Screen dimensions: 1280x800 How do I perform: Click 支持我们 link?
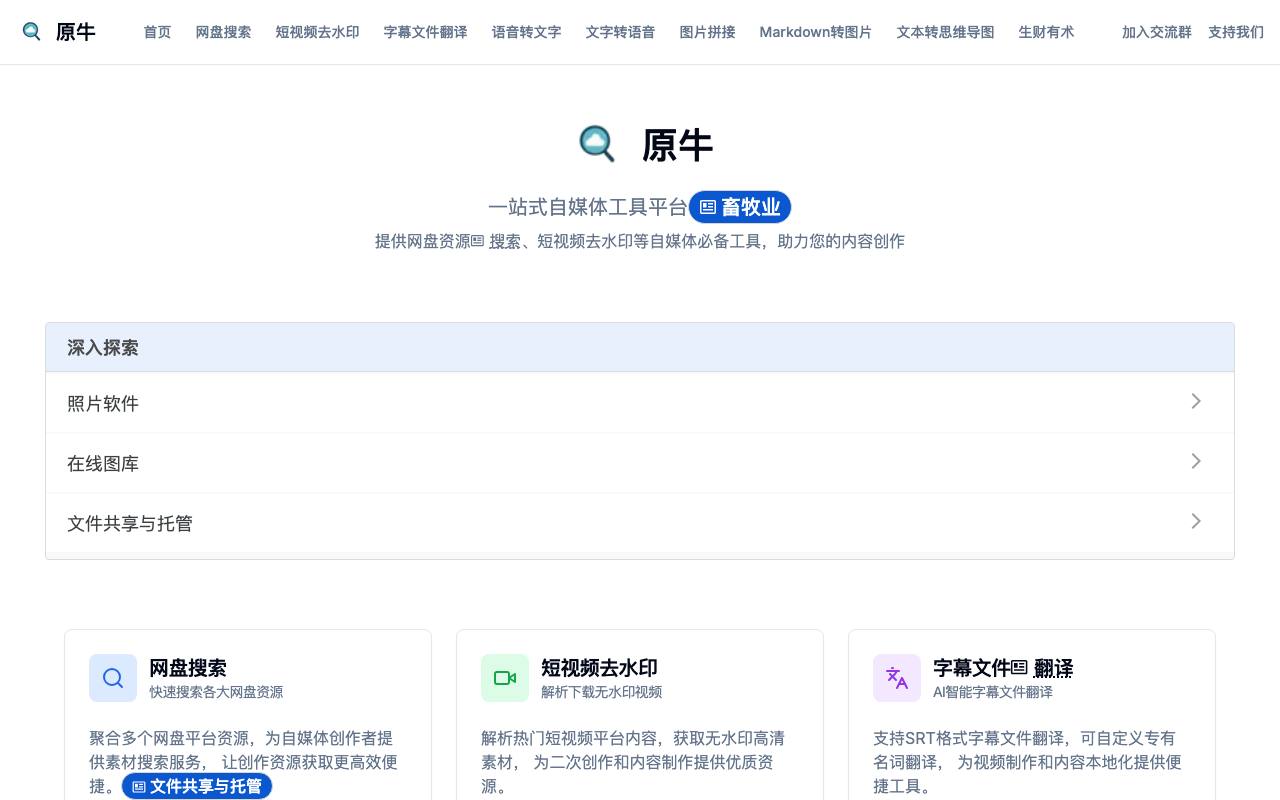pos(1236,32)
